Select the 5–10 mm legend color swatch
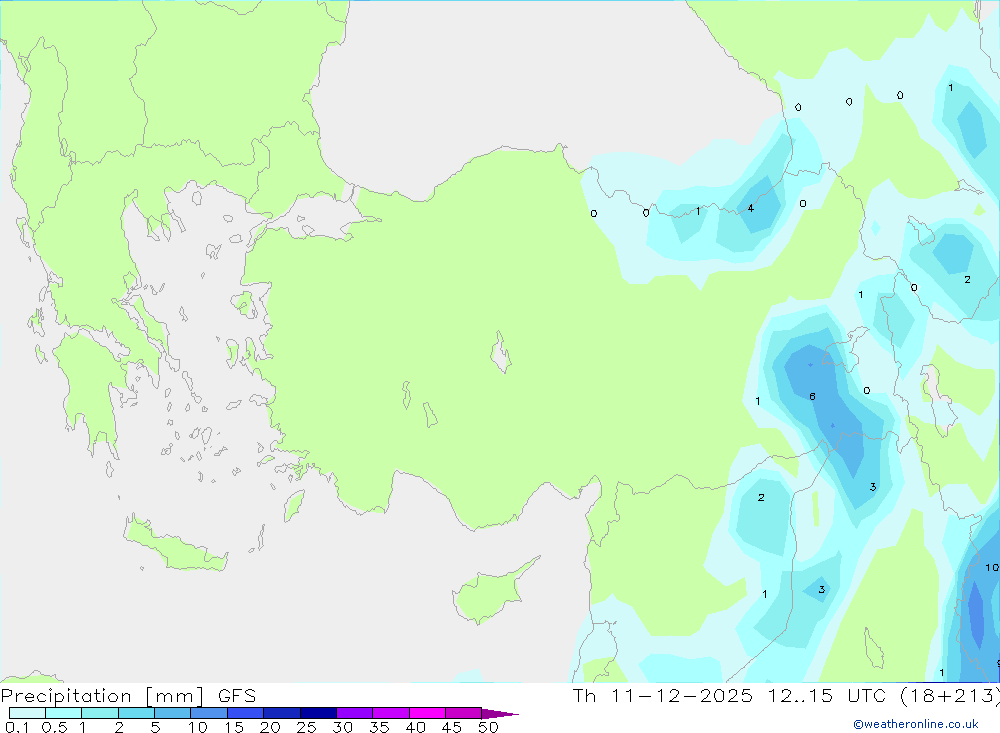1000x733 pixels. pyautogui.click(x=173, y=713)
